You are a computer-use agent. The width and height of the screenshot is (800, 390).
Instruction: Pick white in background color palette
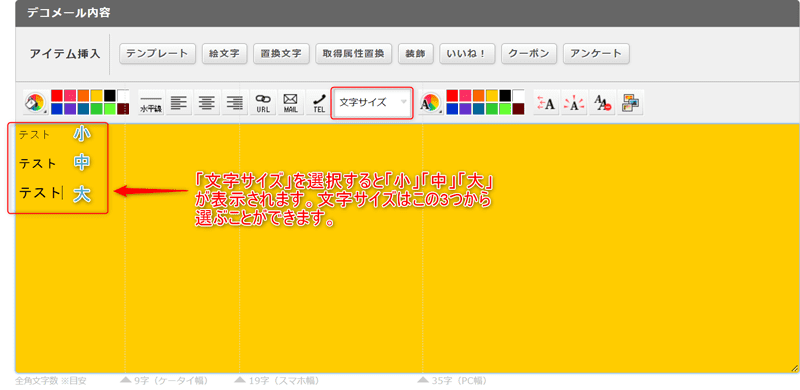point(123,95)
